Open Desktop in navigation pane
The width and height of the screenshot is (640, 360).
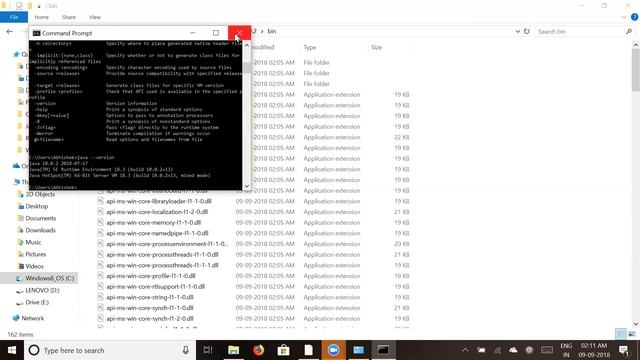pos(36,206)
